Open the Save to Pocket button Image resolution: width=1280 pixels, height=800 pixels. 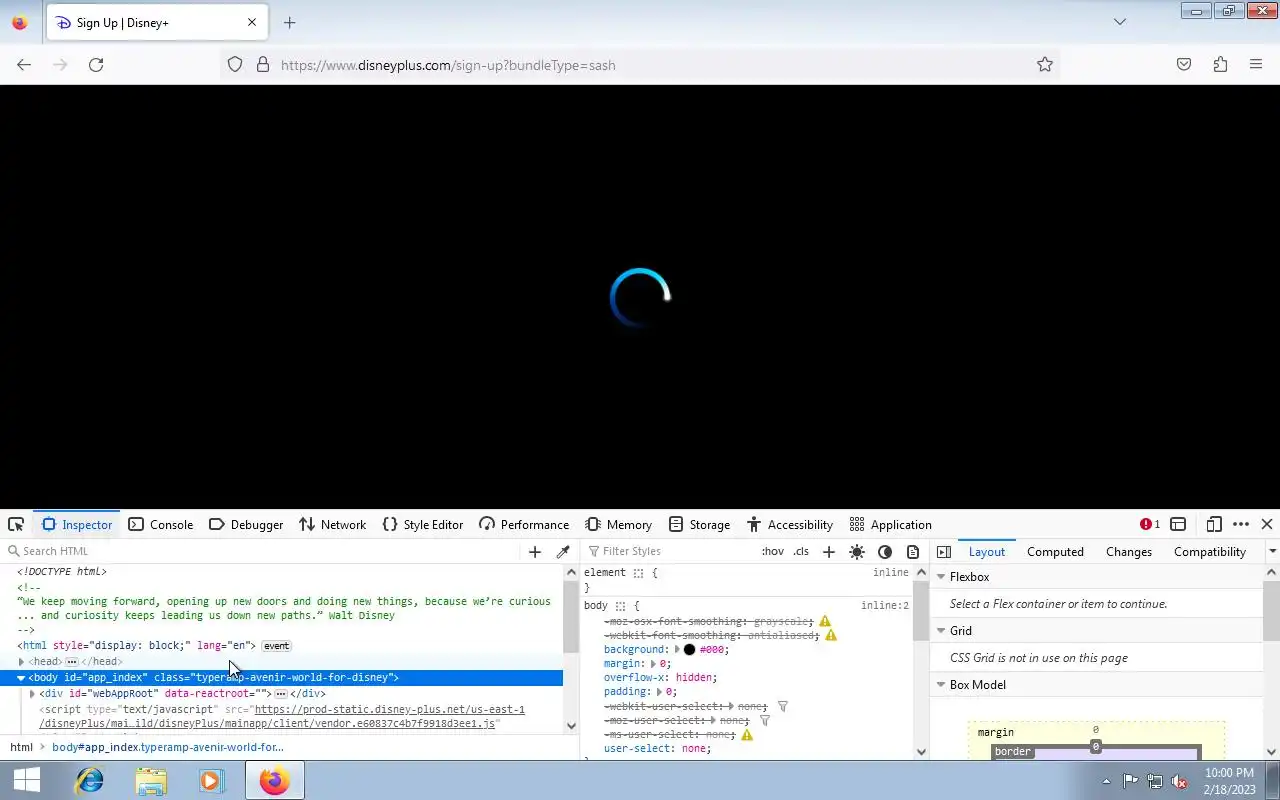pos(1184,65)
